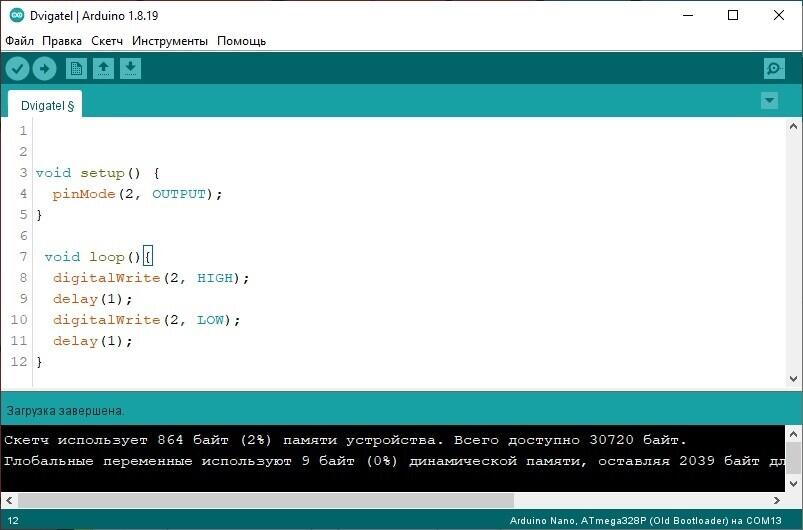
Task: Open a sketch with the up-arrow icon
Action: click(x=103, y=68)
